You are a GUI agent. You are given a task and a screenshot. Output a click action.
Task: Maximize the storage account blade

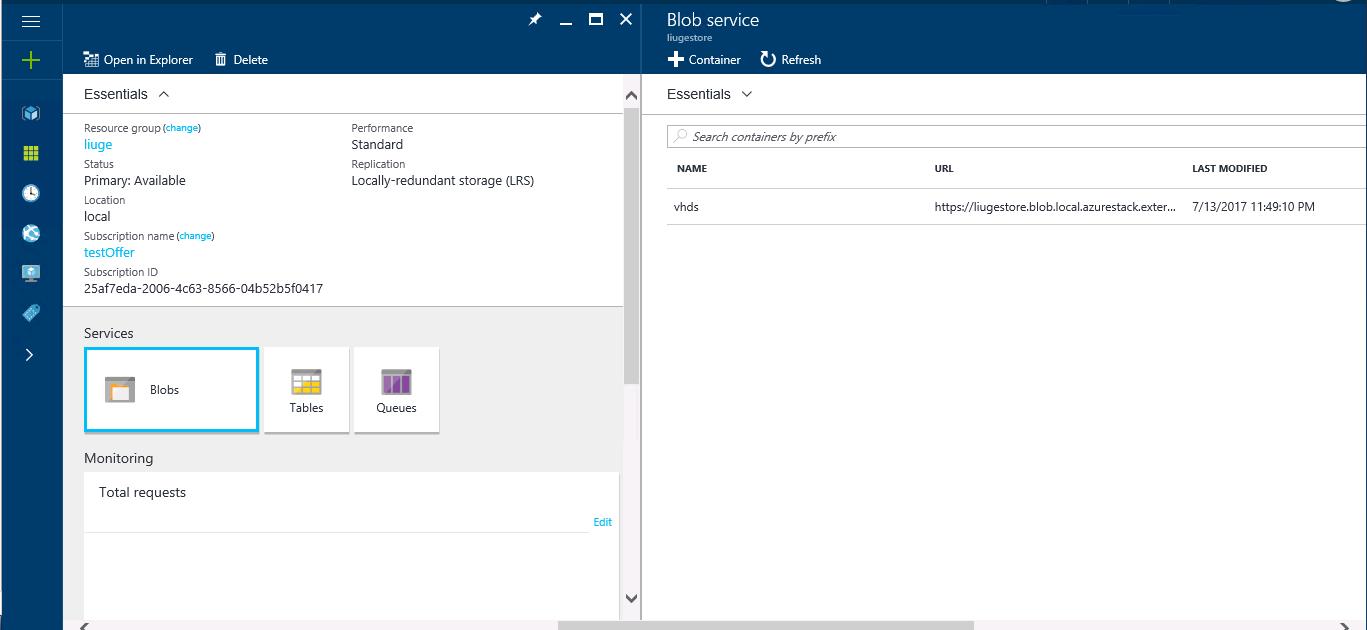(x=596, y=19)
